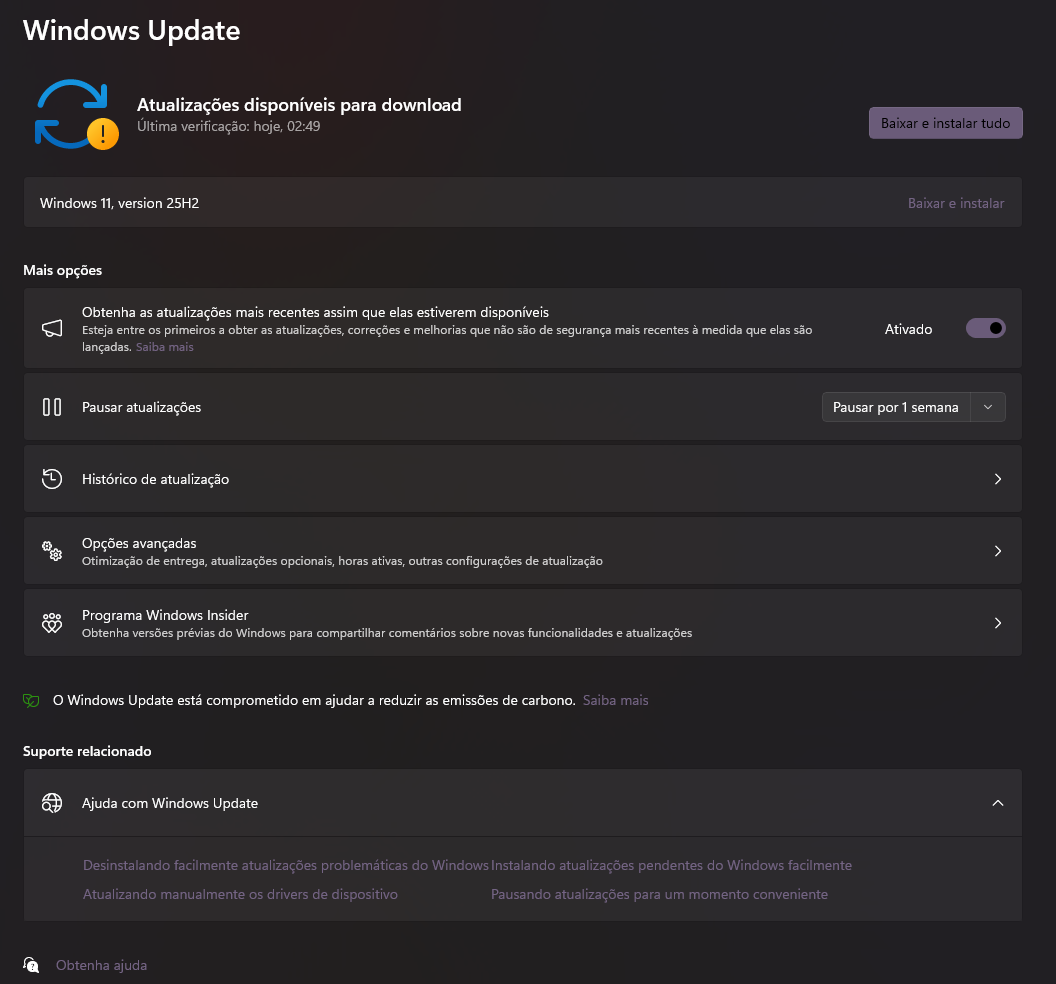This screenshot has width=1056, height=984.
Task: Click the Ajuda com Windows Update label
Action: pos(170,803)
